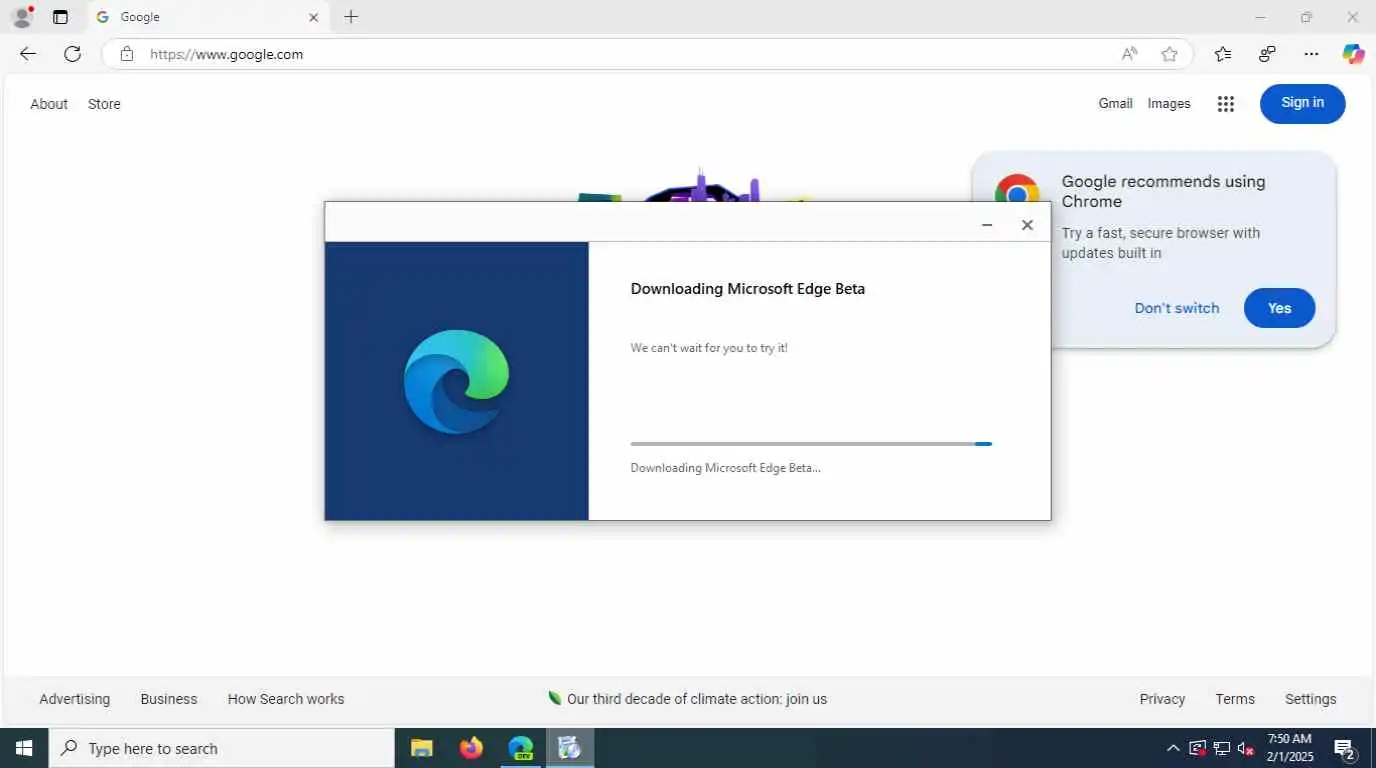Screen dimensions: 1376x768
Task: Open How Search works link
Action: click(286, 699)
